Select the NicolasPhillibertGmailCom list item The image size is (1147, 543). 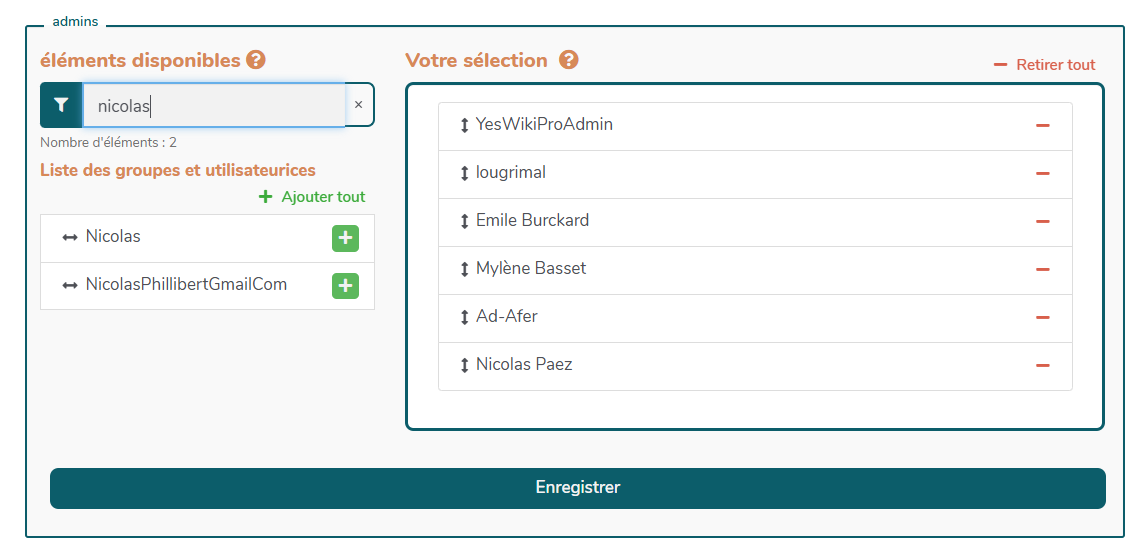click(186, 285)
